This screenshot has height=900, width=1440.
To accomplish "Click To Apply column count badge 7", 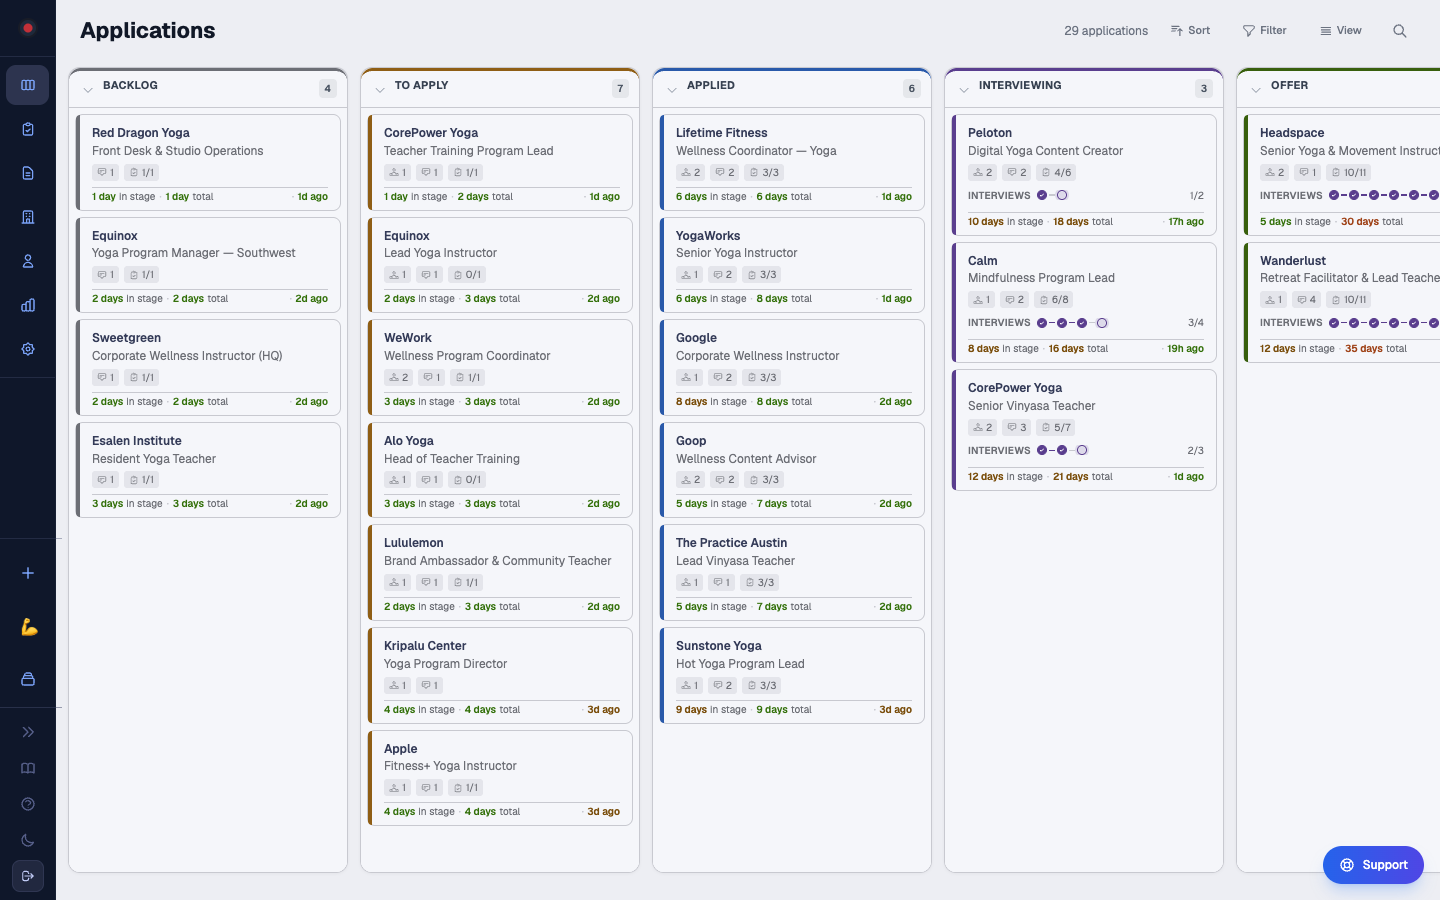I will 620,88.
